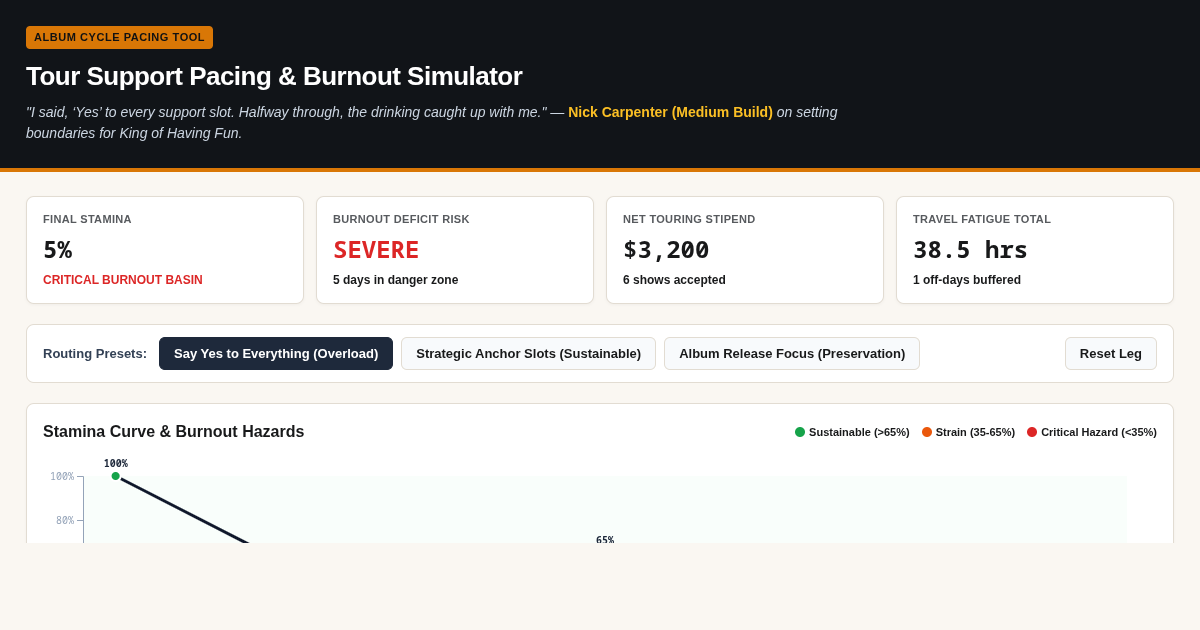Screen dimensions: 1200x630
Task: Apply Say Yes to Everything (Overload) preset
Action: click(276, 353)
